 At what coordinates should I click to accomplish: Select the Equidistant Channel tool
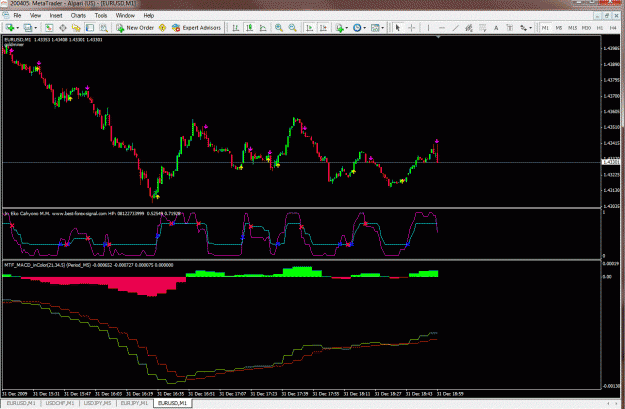(x=469, y=28)
